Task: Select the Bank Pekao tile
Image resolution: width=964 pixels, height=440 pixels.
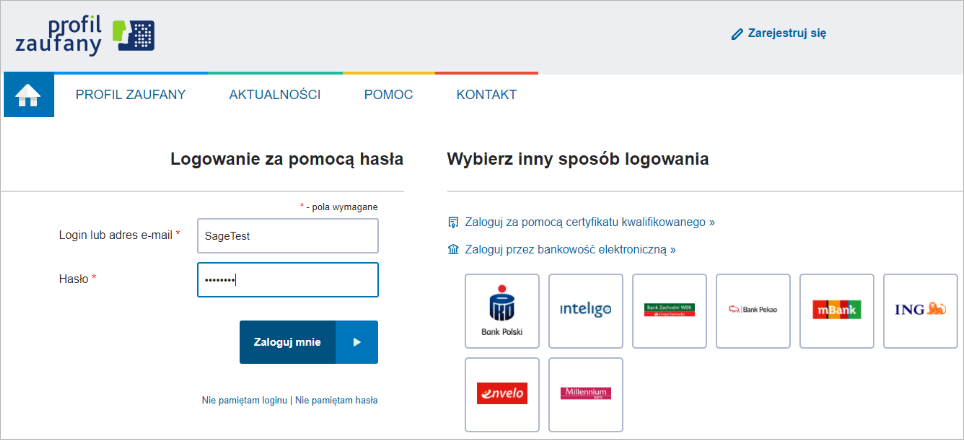Action: tap(752, 311)
